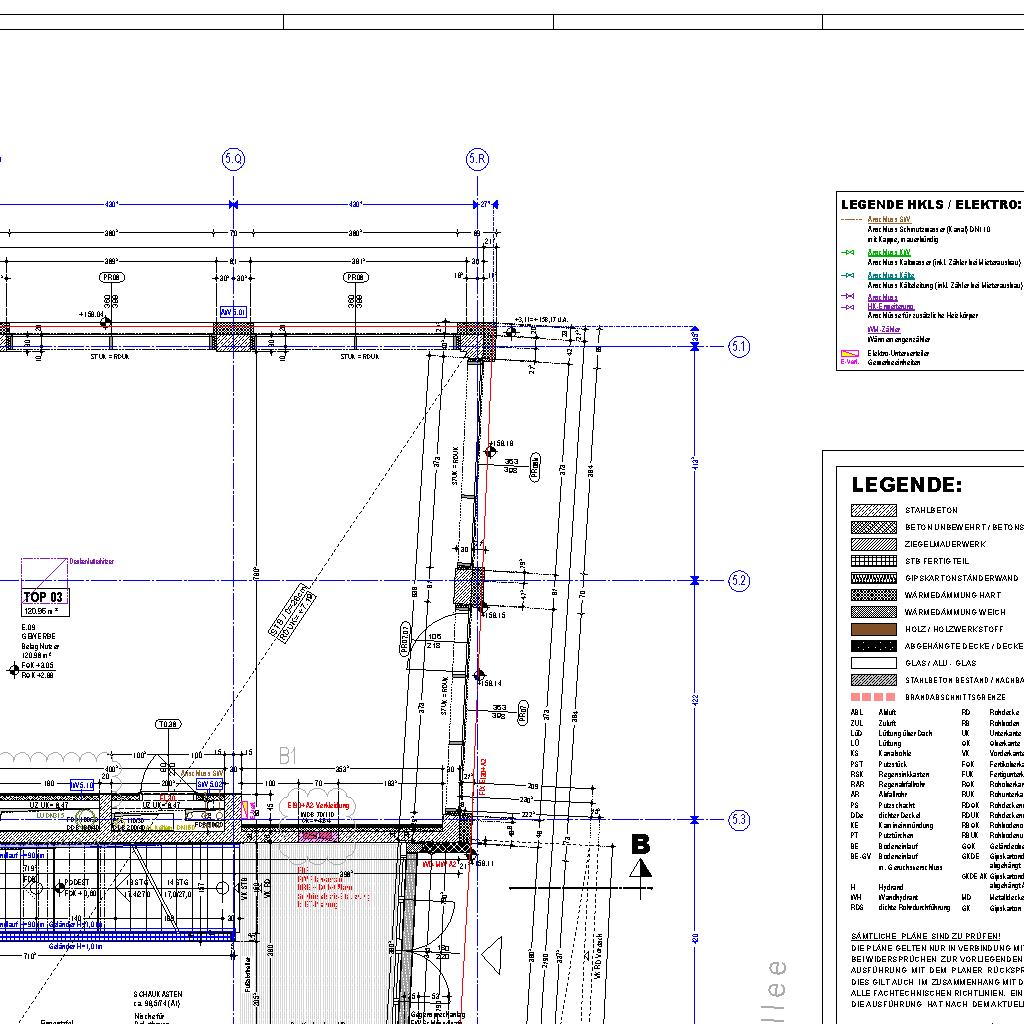Select grid axis marker 5.1
The width and height of the screenshot is (1024, 1024).
[x=739, y=347]
